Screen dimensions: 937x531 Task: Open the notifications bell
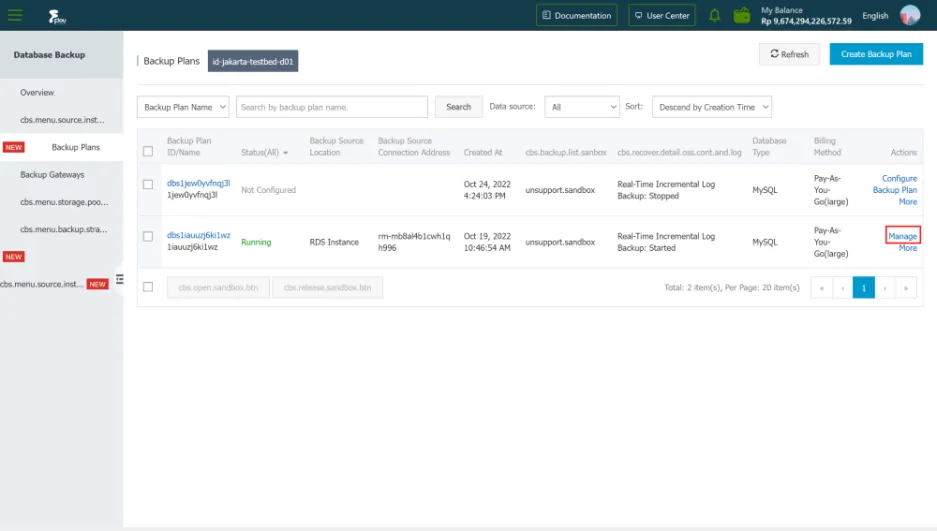tap(714, 15)
